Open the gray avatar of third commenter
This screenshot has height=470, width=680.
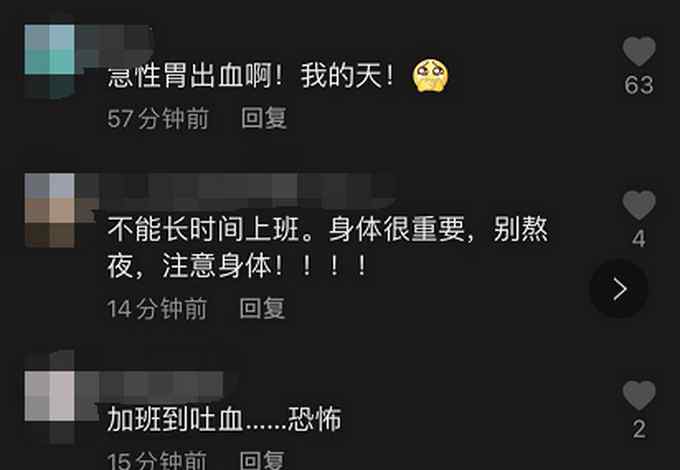[49, 396]
